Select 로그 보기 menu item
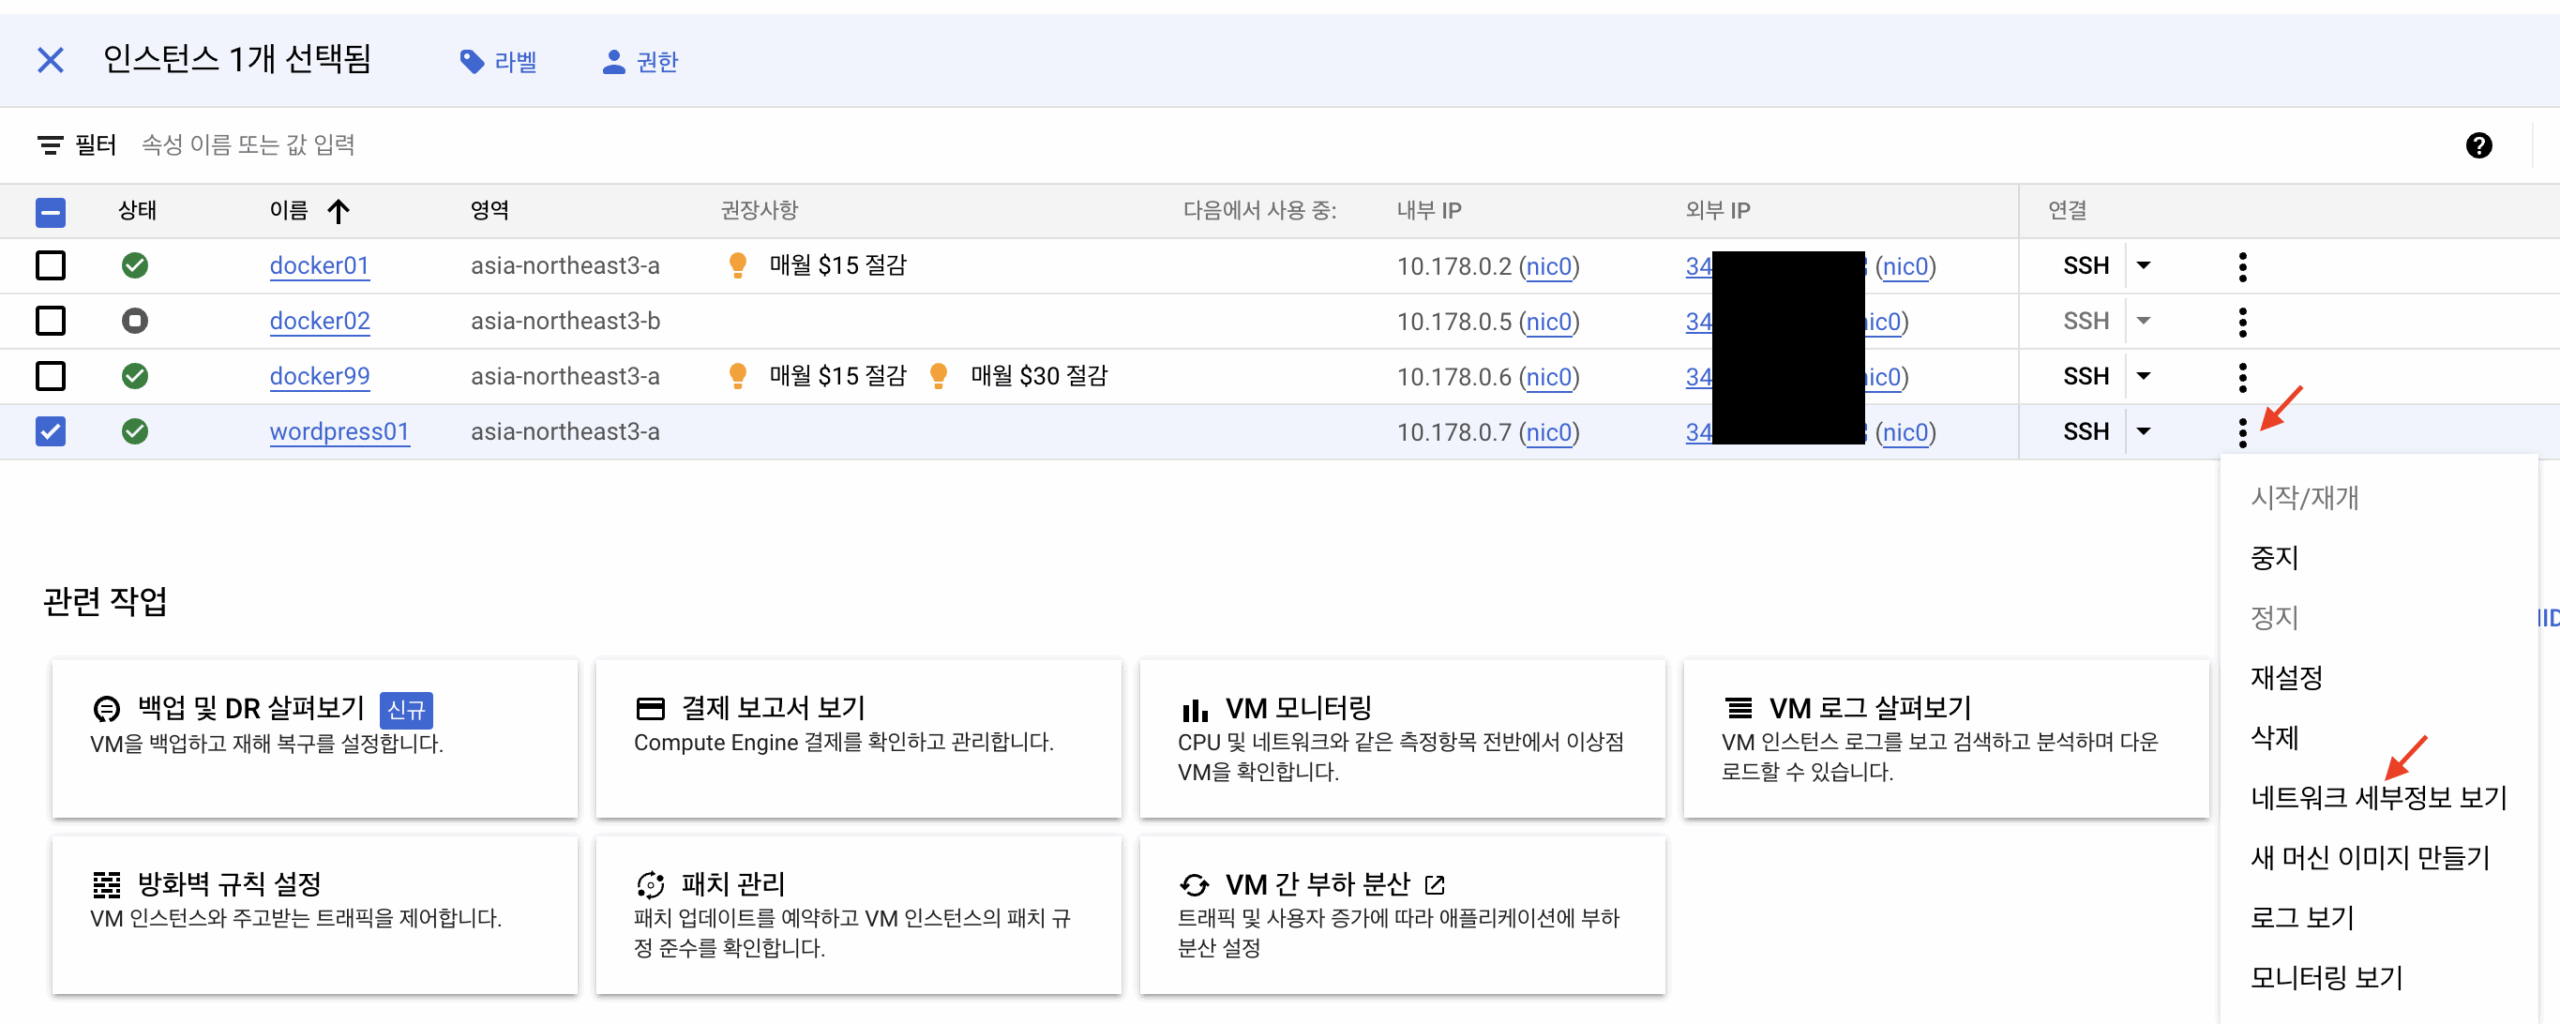Viewport: 2560px width, 1024px height. coord(2379,918)
